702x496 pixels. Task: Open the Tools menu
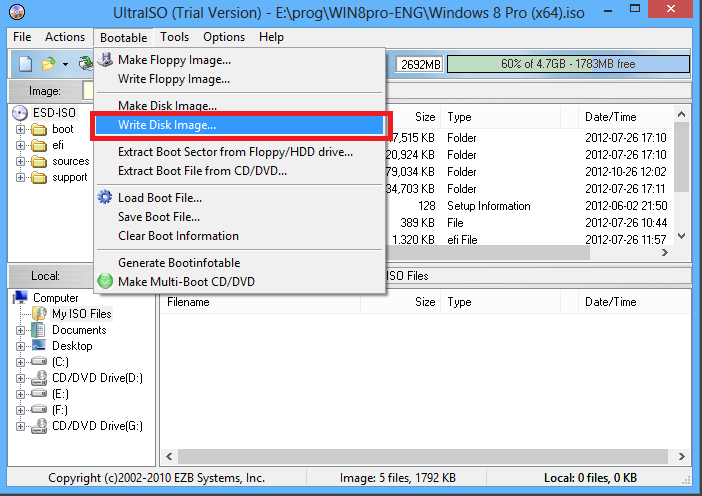point(175,37)
